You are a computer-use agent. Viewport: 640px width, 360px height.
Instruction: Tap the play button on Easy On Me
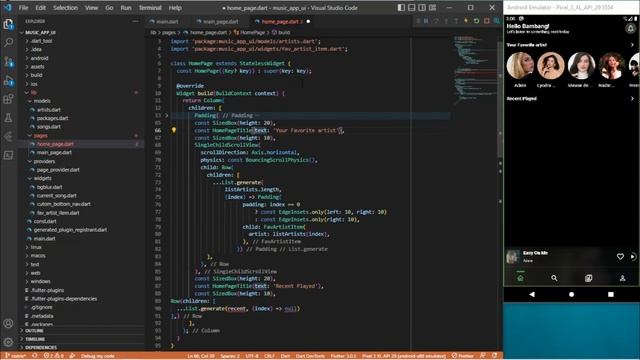(x=633, y=256)
